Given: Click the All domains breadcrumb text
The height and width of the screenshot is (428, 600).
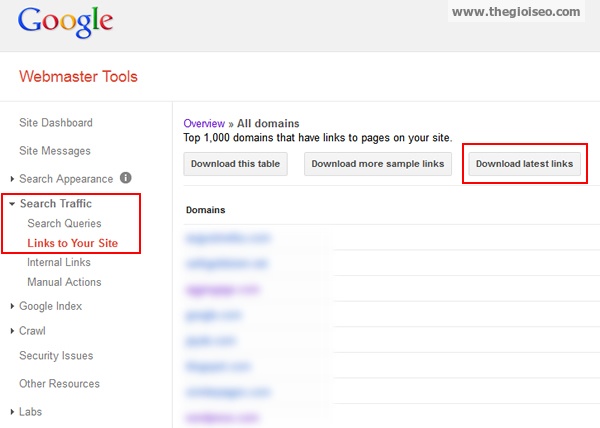Looking at the screenshot, I should click(268, 124).
